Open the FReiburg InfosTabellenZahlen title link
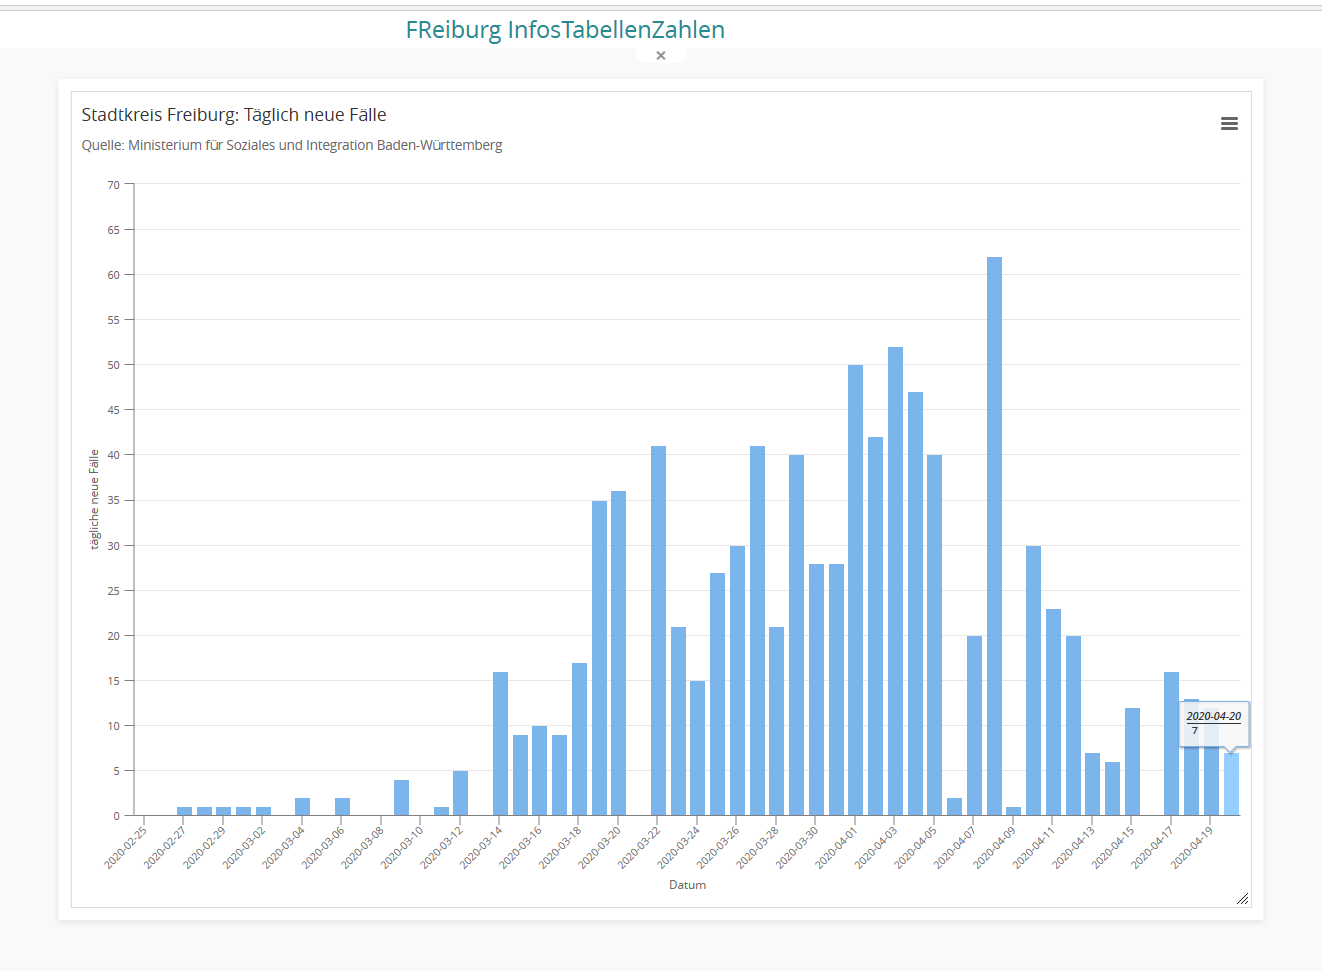 tap(565, 30)
